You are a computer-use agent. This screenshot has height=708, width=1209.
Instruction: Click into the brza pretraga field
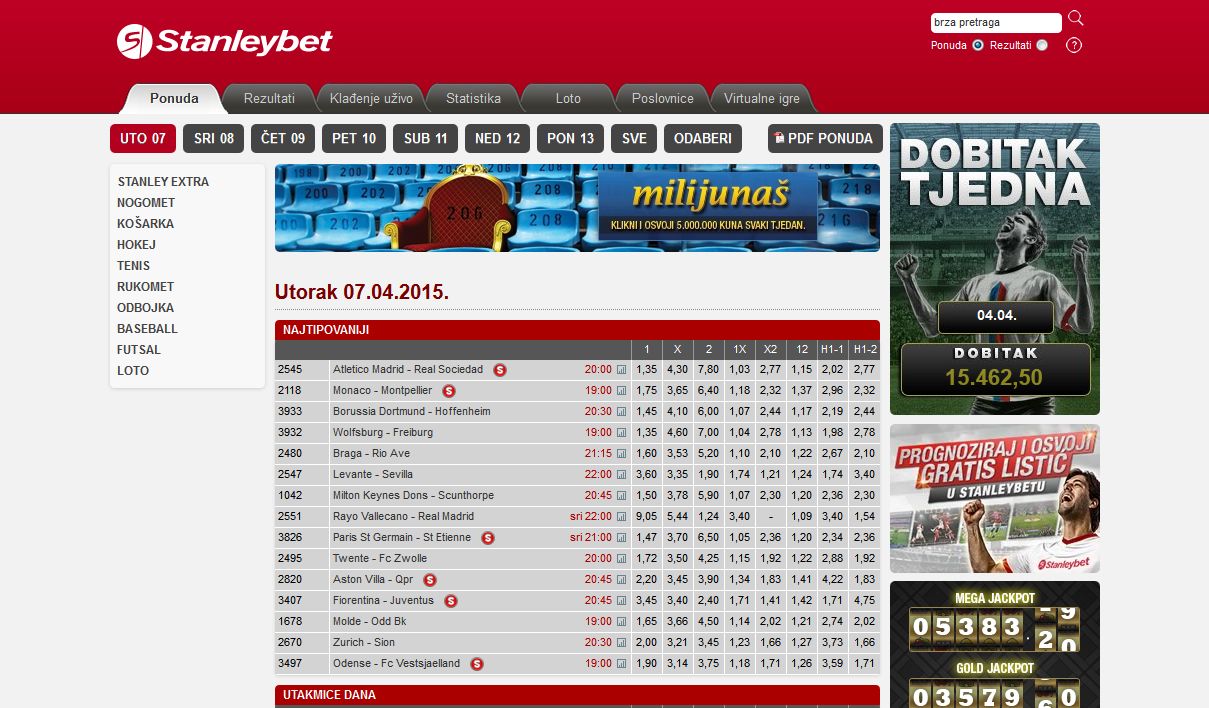click(x=994, y=22)
